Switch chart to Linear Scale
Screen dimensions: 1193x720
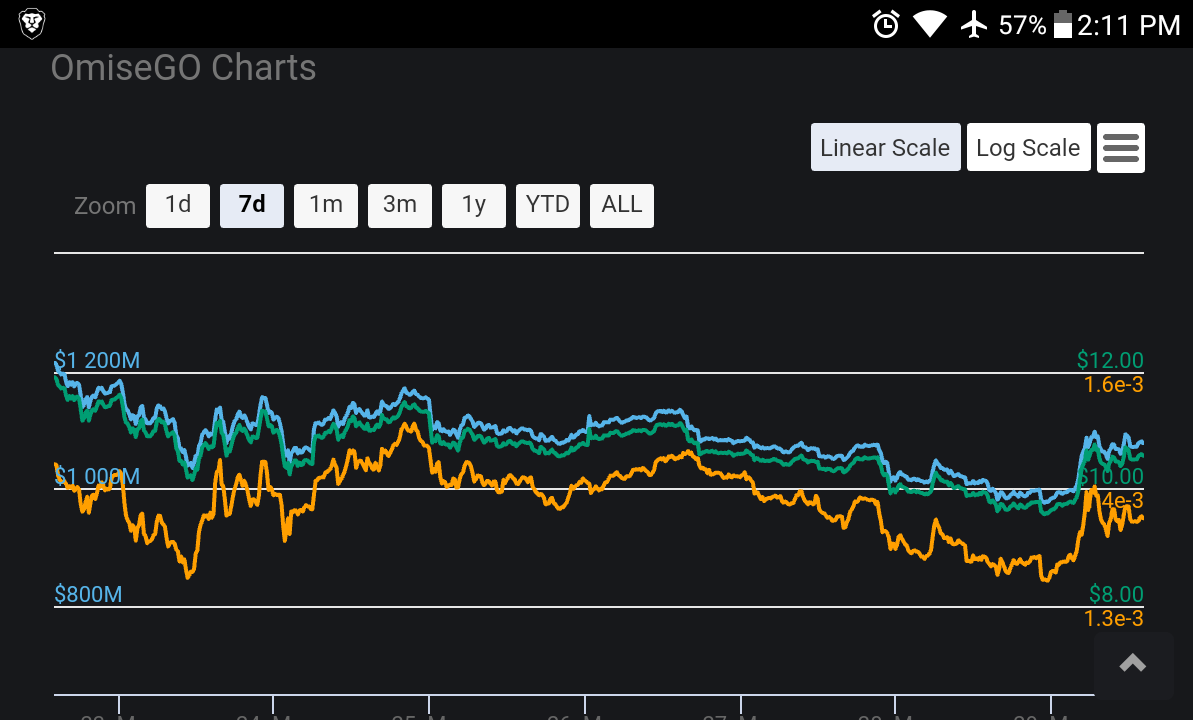(886, 148)
